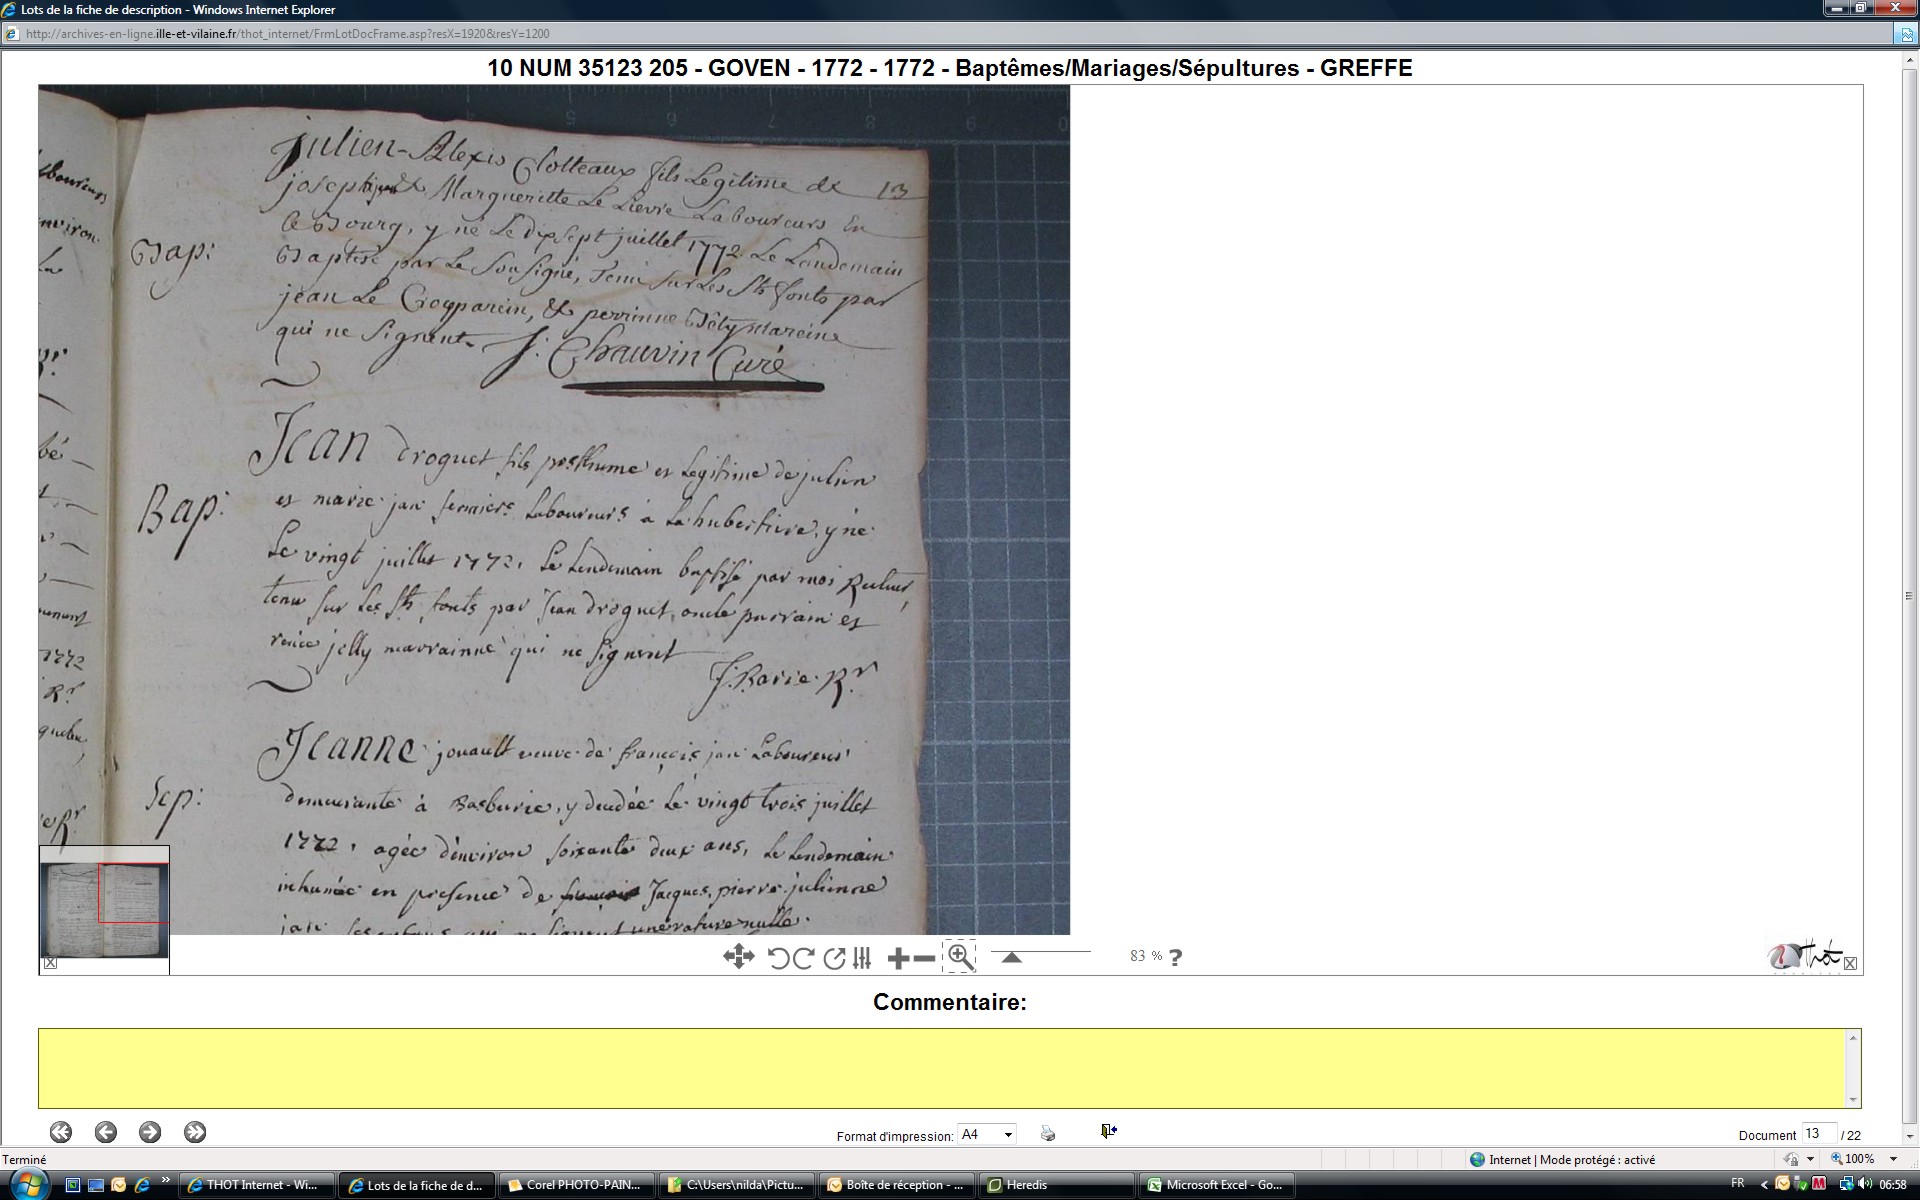Go to first document page

point(61,1132)
